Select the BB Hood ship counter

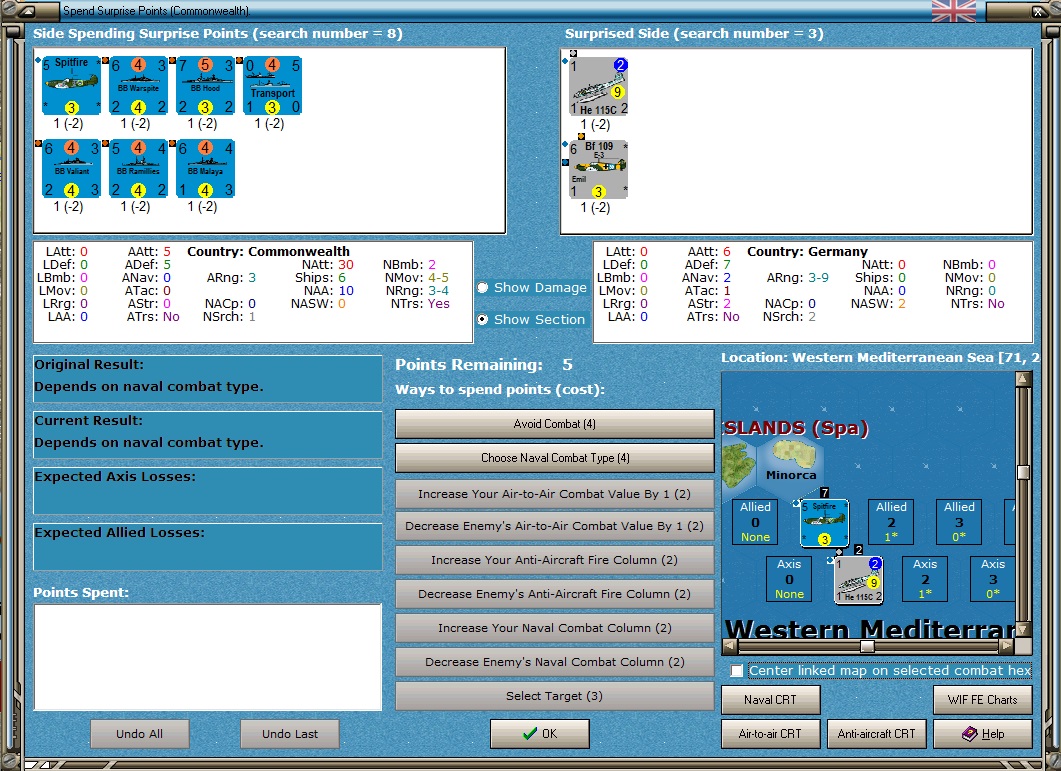(x=205, y=85)
